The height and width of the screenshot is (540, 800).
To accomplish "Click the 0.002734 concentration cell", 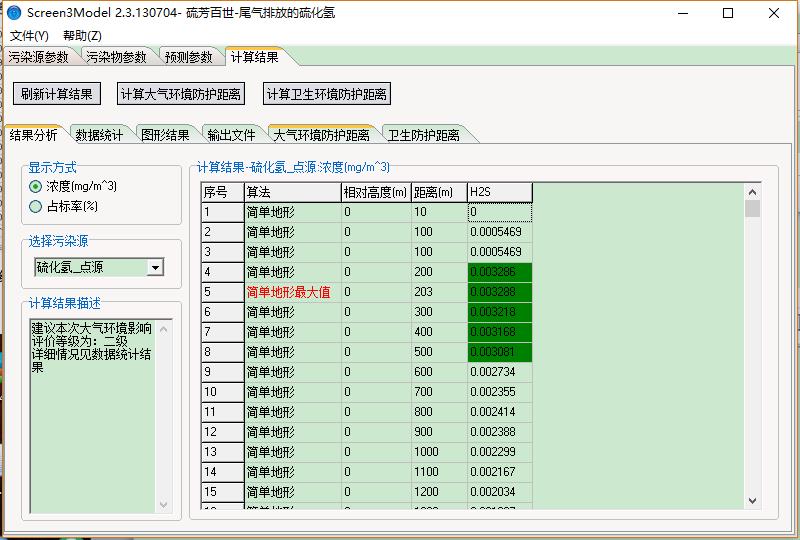I will click(500, 372).
